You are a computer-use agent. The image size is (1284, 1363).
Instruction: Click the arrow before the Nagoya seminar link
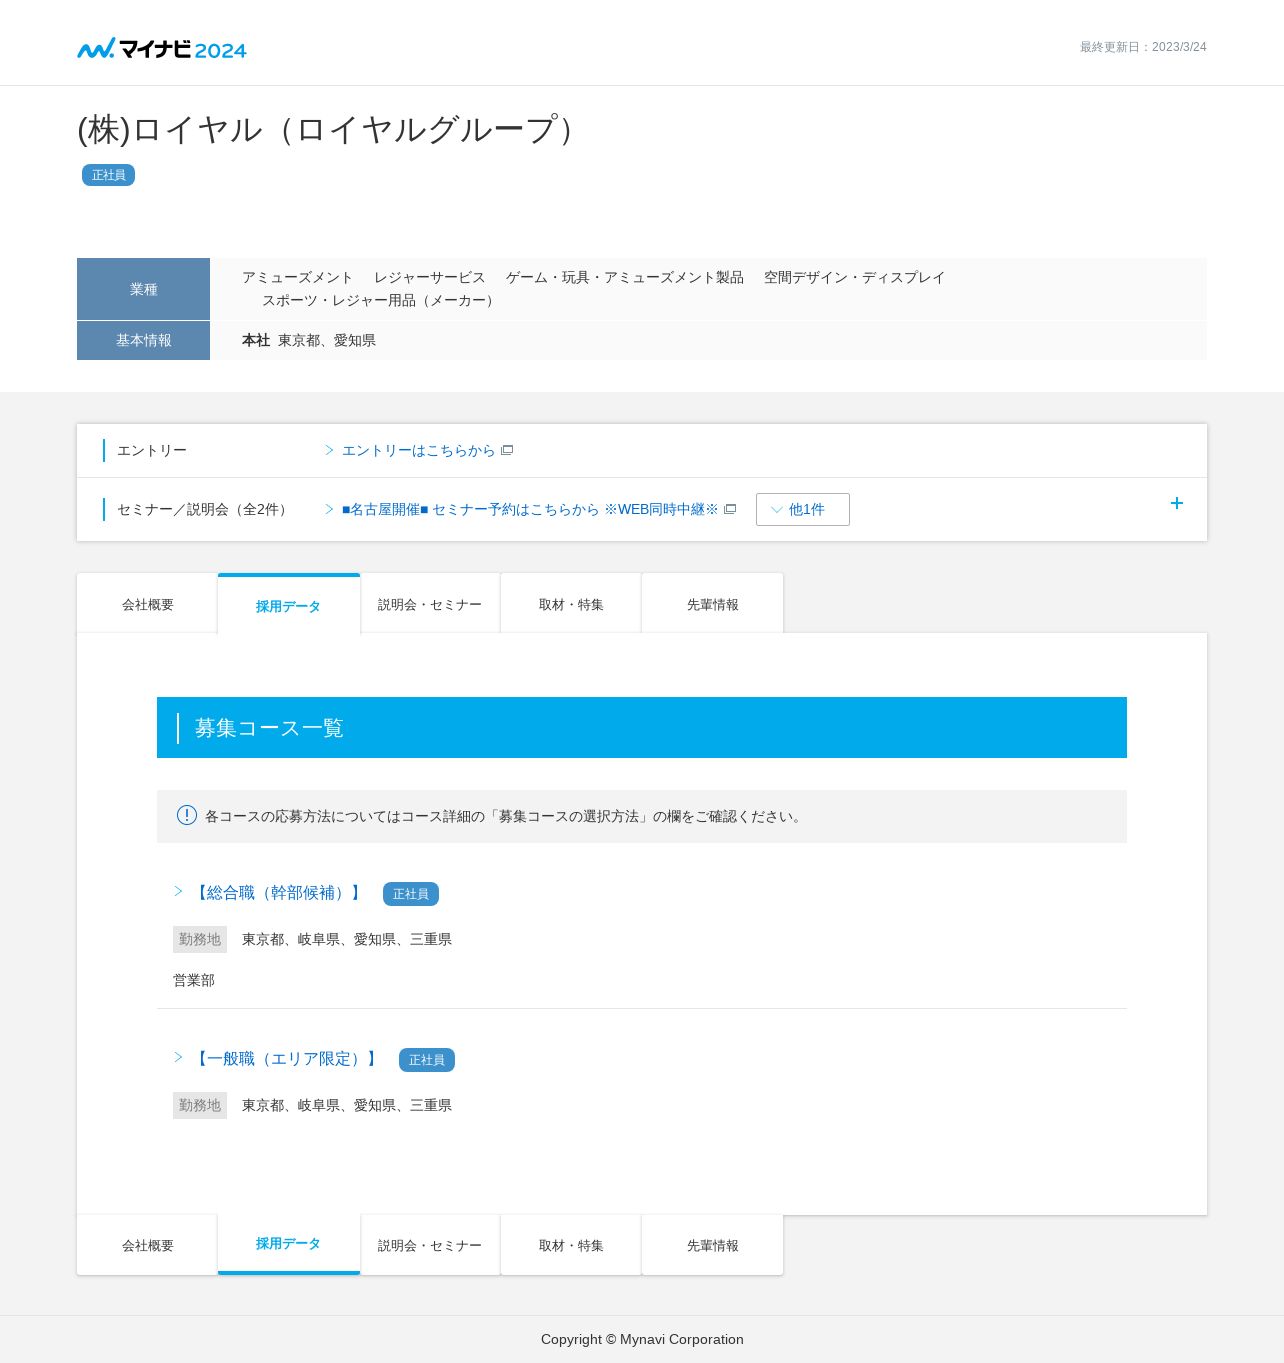[x=329, y=509]
